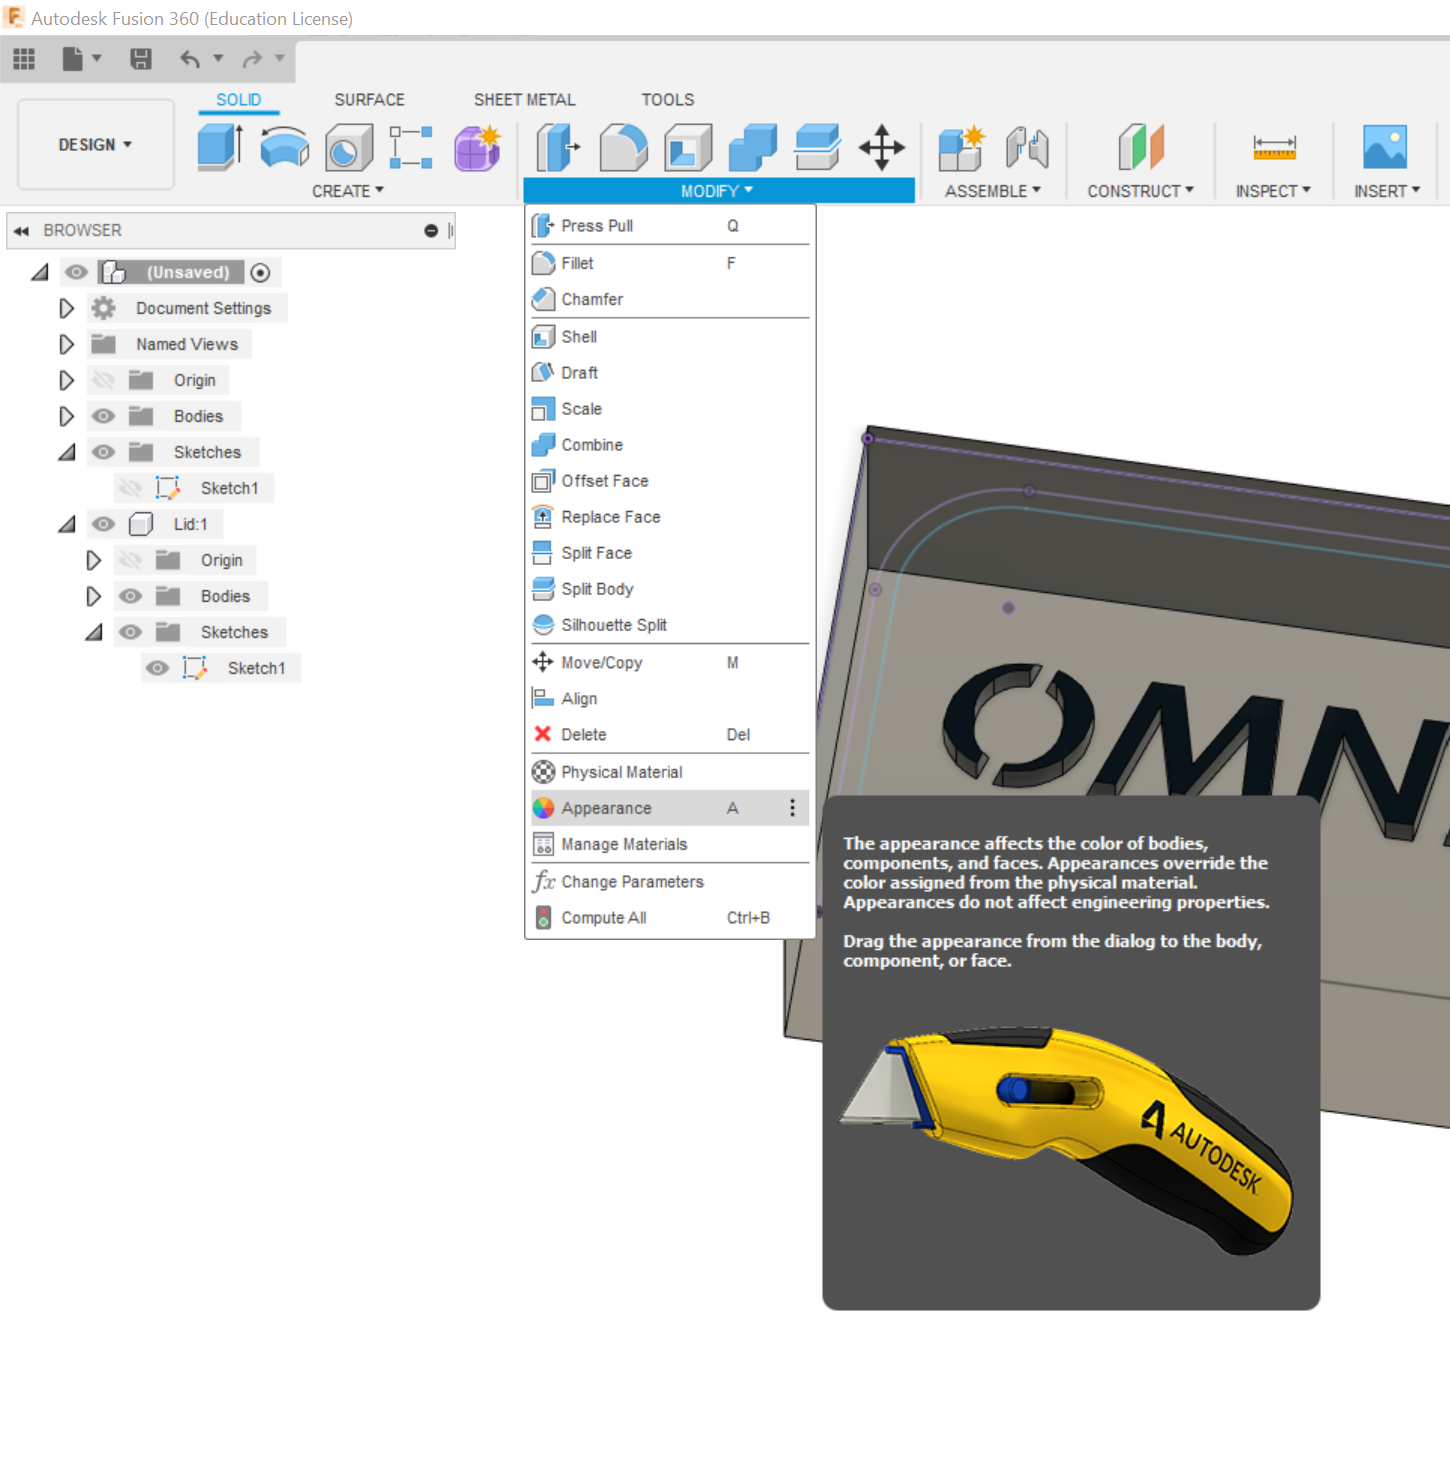Image resolution: width=1450 pixels, height=1468 pixels.
Task: Show the top-level Origin folder
Action: [x=103, y=380]
